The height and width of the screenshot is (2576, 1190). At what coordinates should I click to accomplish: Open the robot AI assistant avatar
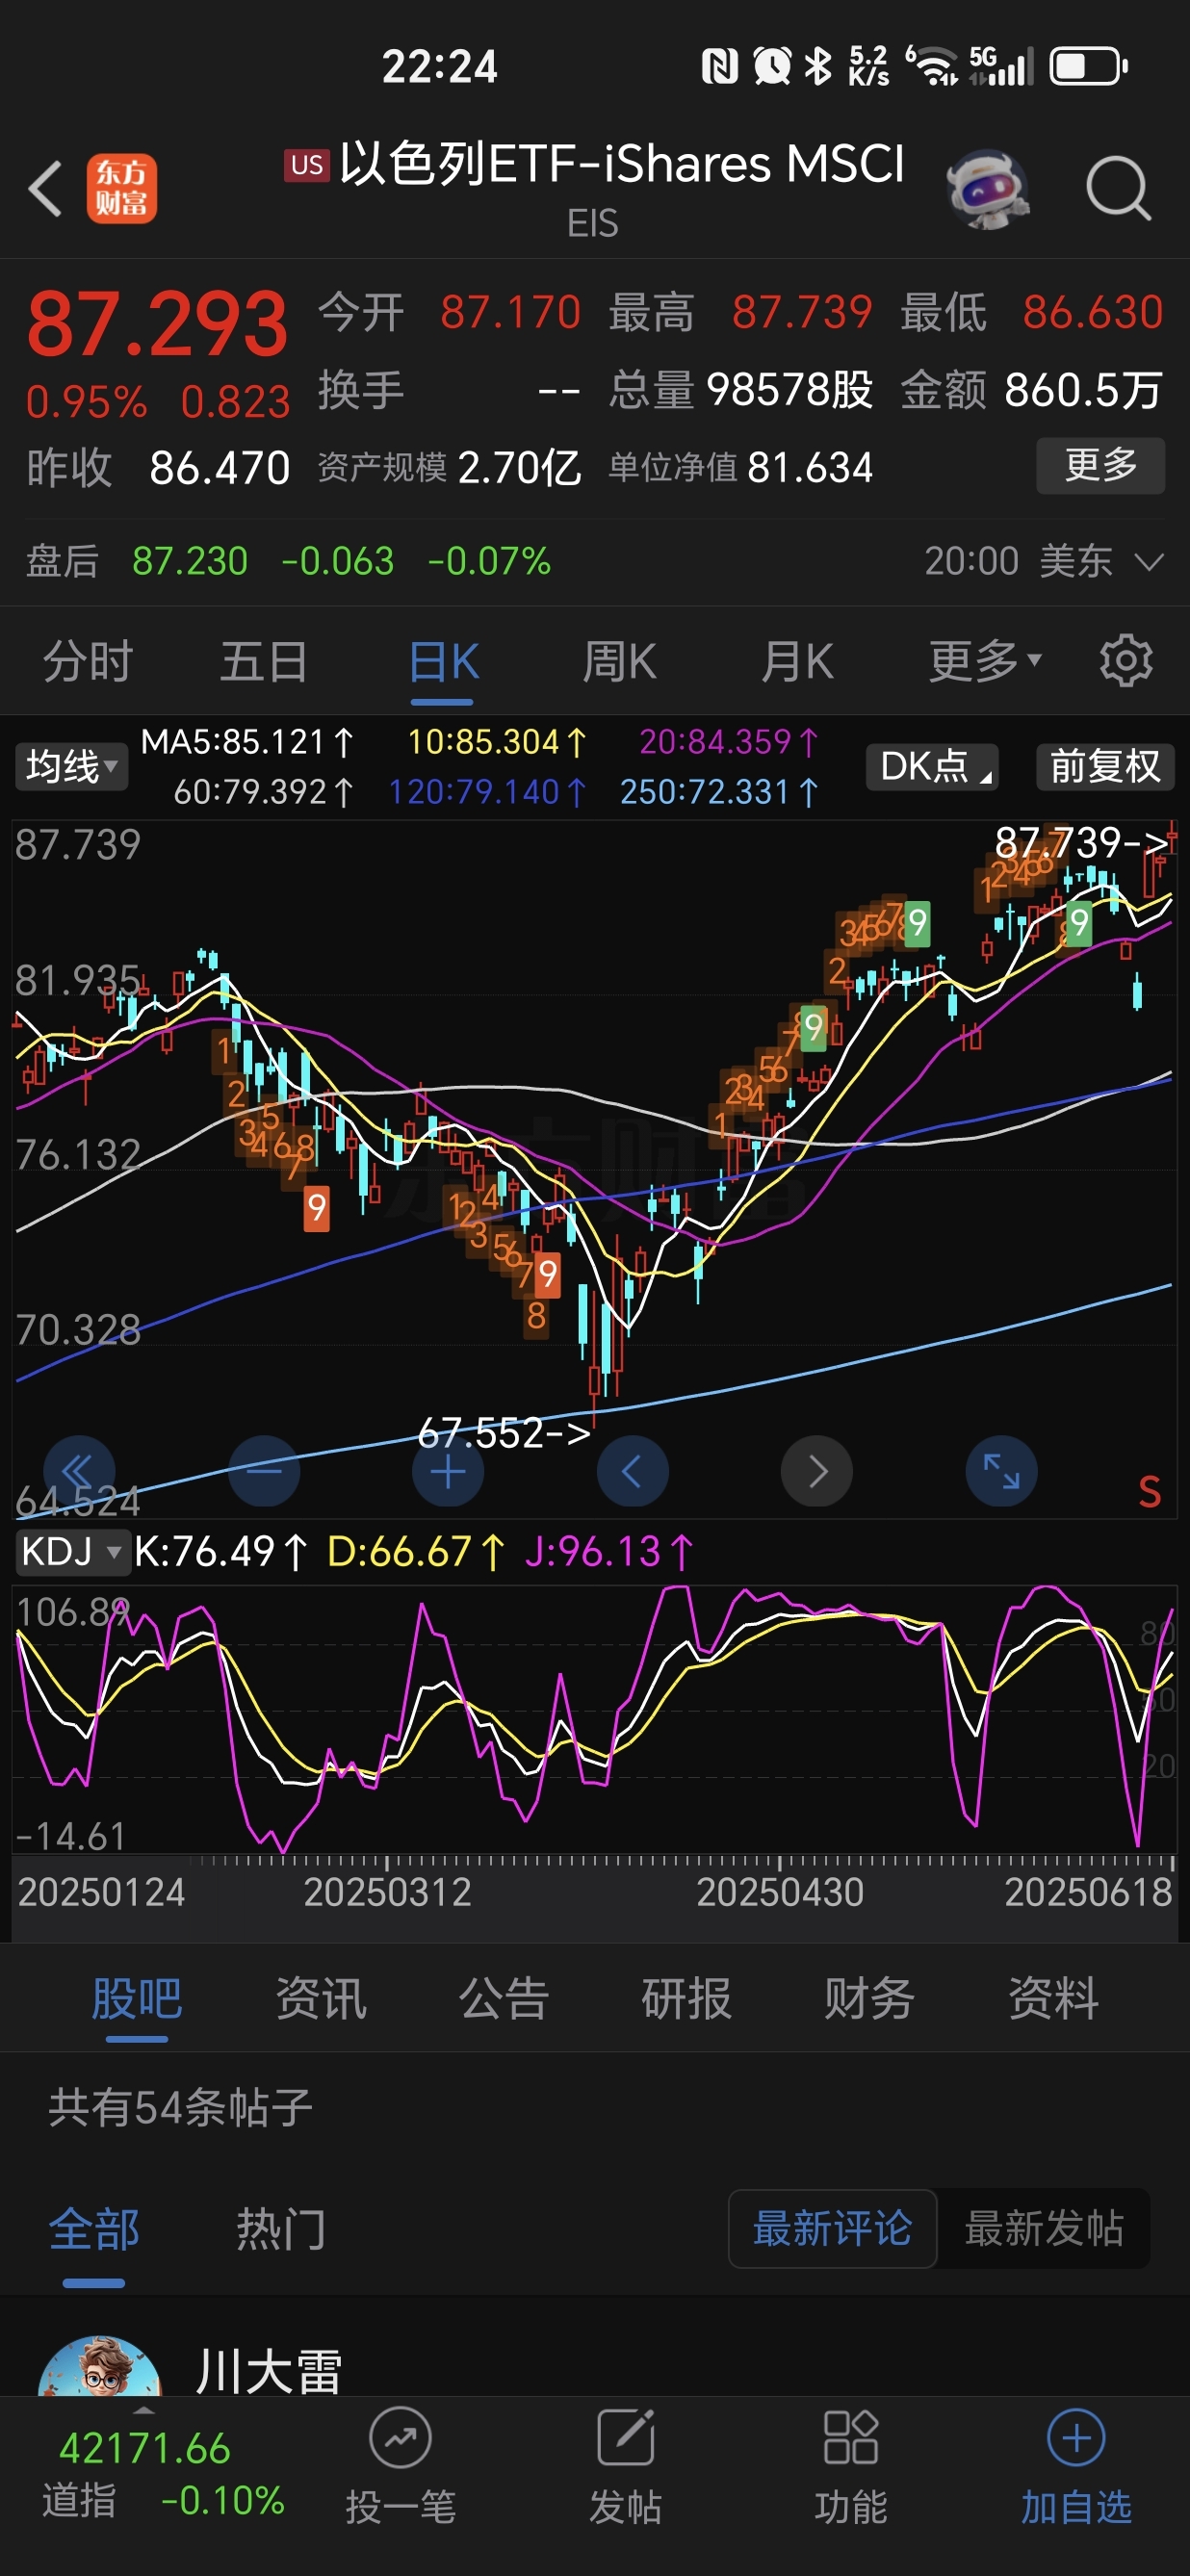pos(988,189)
